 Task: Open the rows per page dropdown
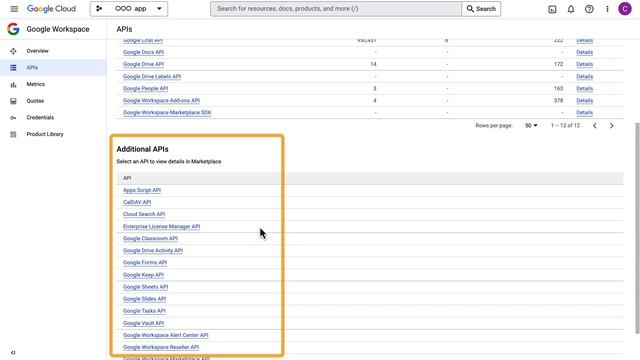[x=531, y=126]
